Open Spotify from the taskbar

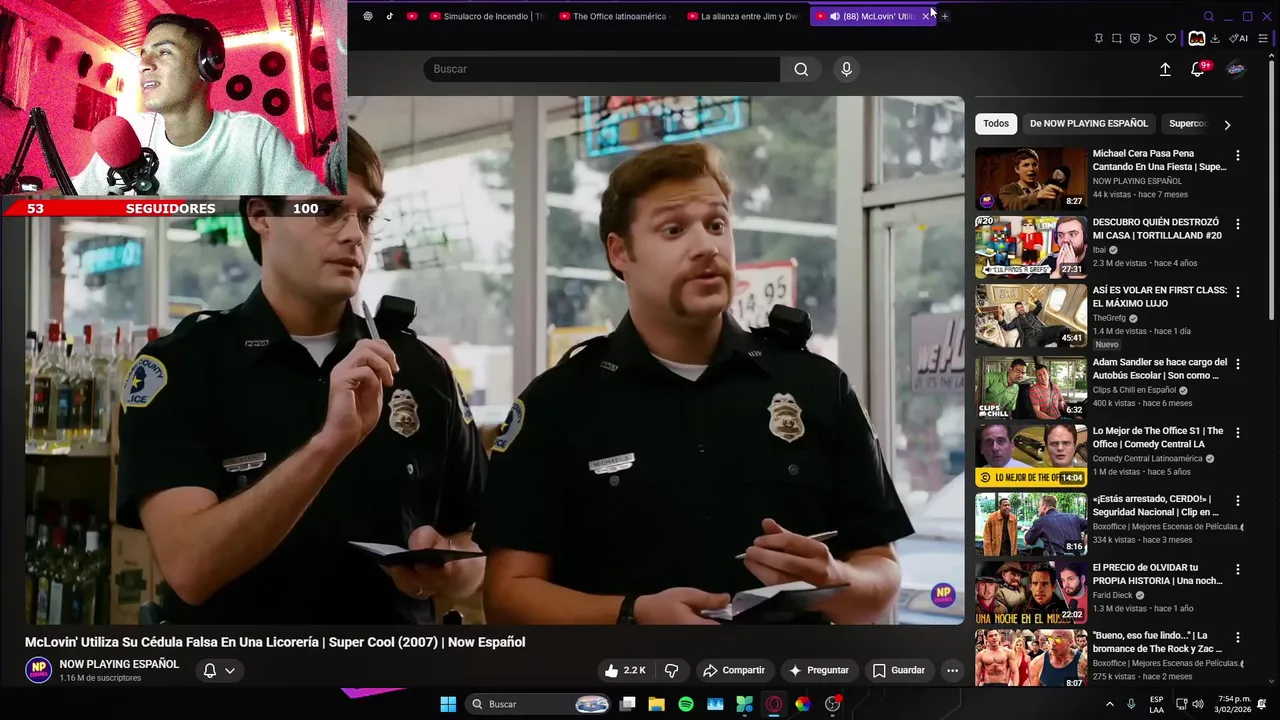(x=686, y=704)
